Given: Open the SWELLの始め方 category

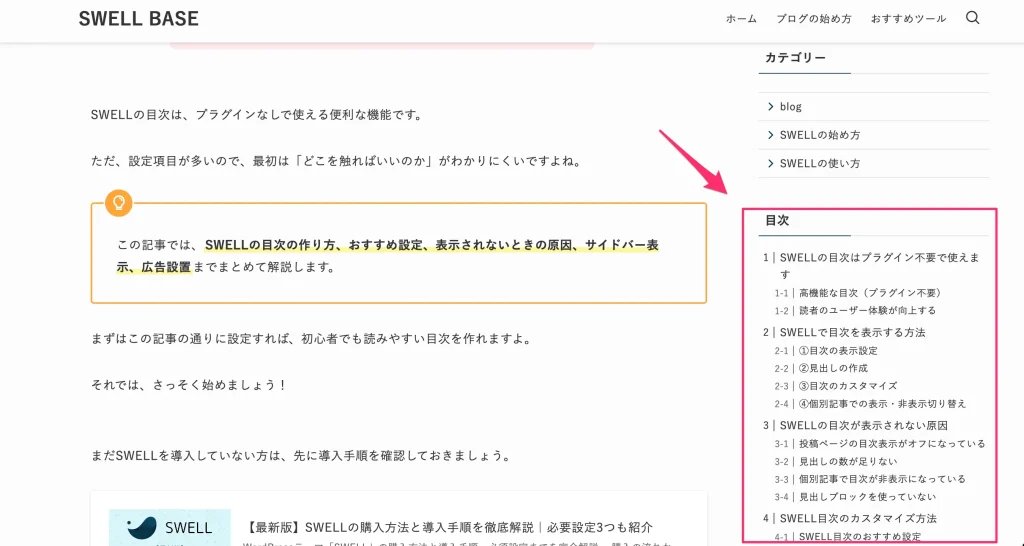Looking at the screenshot, I should pos(820,135).
